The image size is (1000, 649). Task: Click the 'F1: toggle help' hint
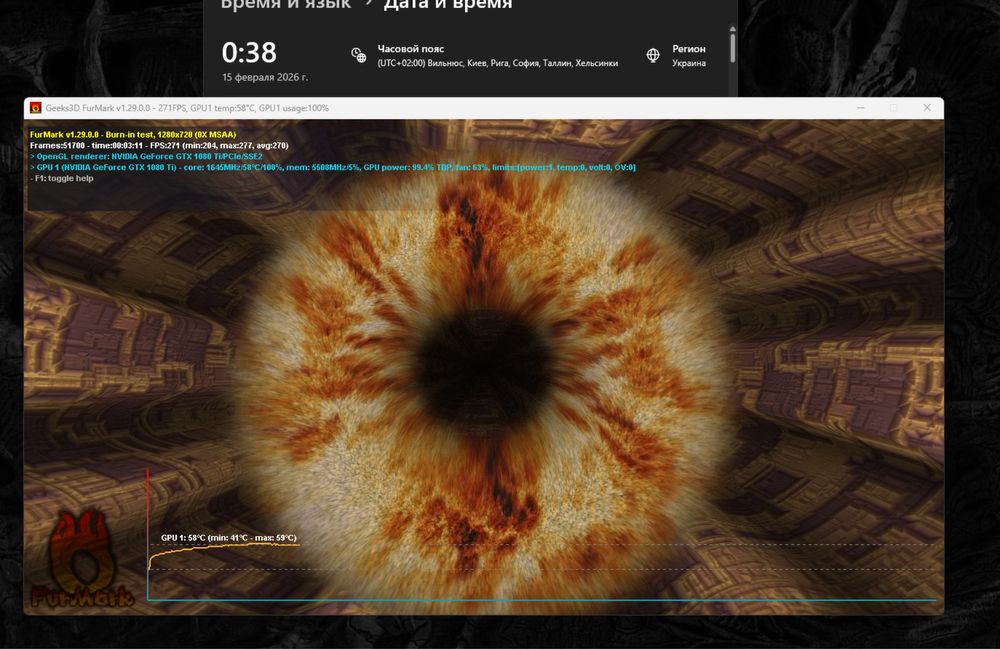[x=62, y=179]
